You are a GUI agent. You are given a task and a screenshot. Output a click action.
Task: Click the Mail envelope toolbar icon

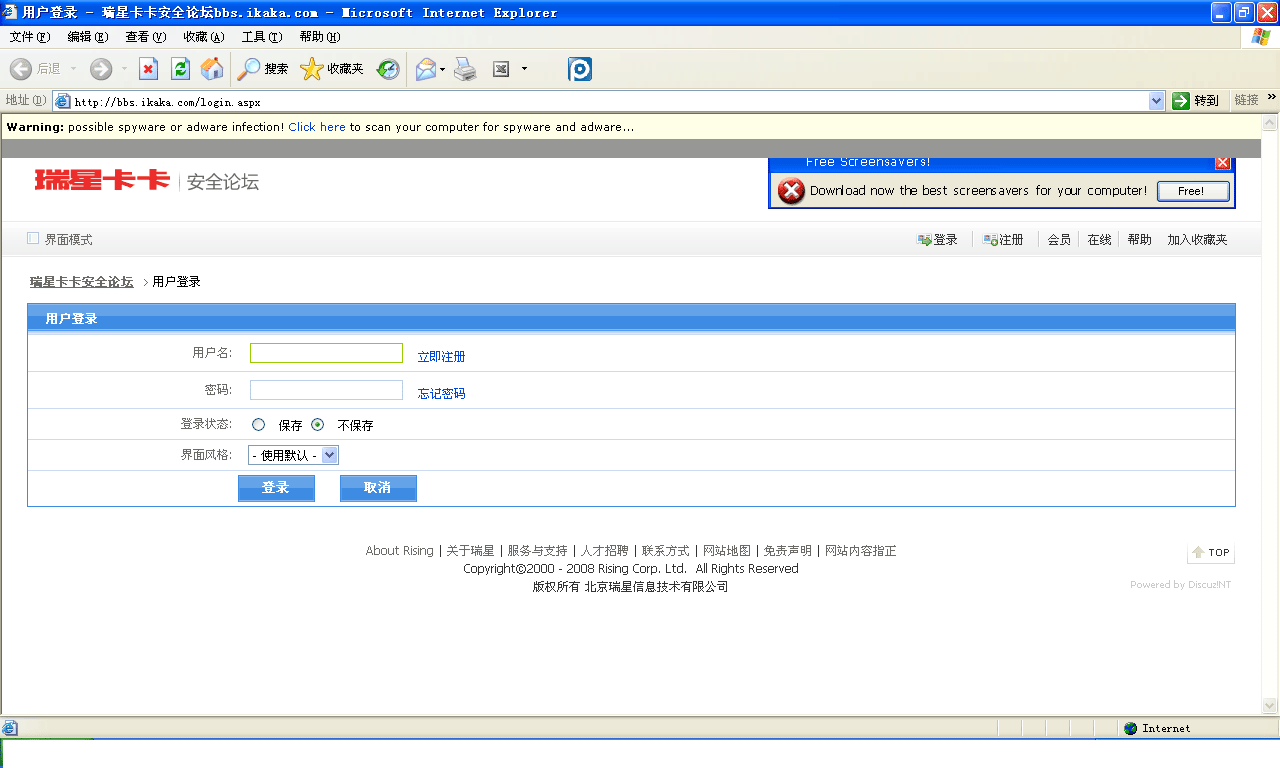point(426,69)
